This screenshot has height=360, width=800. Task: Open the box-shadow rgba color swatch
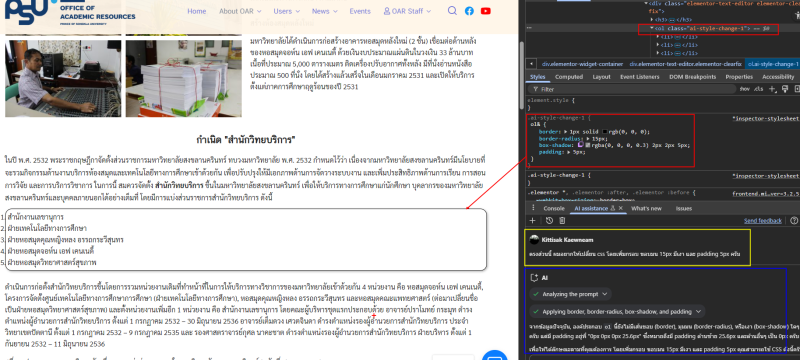pos(587,145)
